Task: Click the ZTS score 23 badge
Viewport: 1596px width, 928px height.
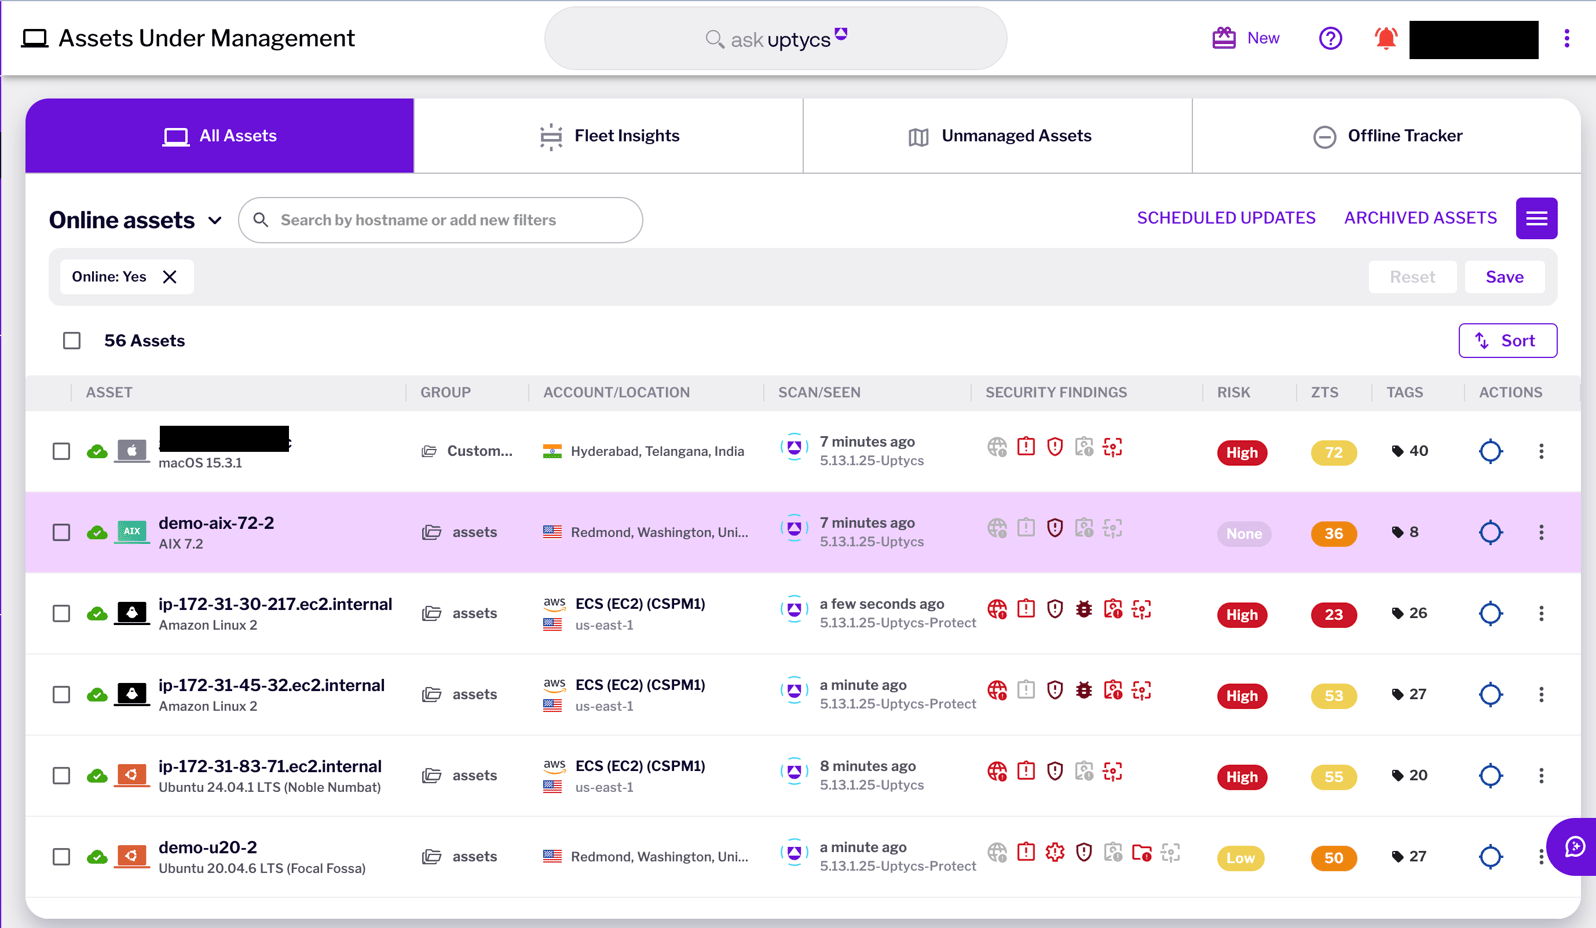Action: 1333,614
